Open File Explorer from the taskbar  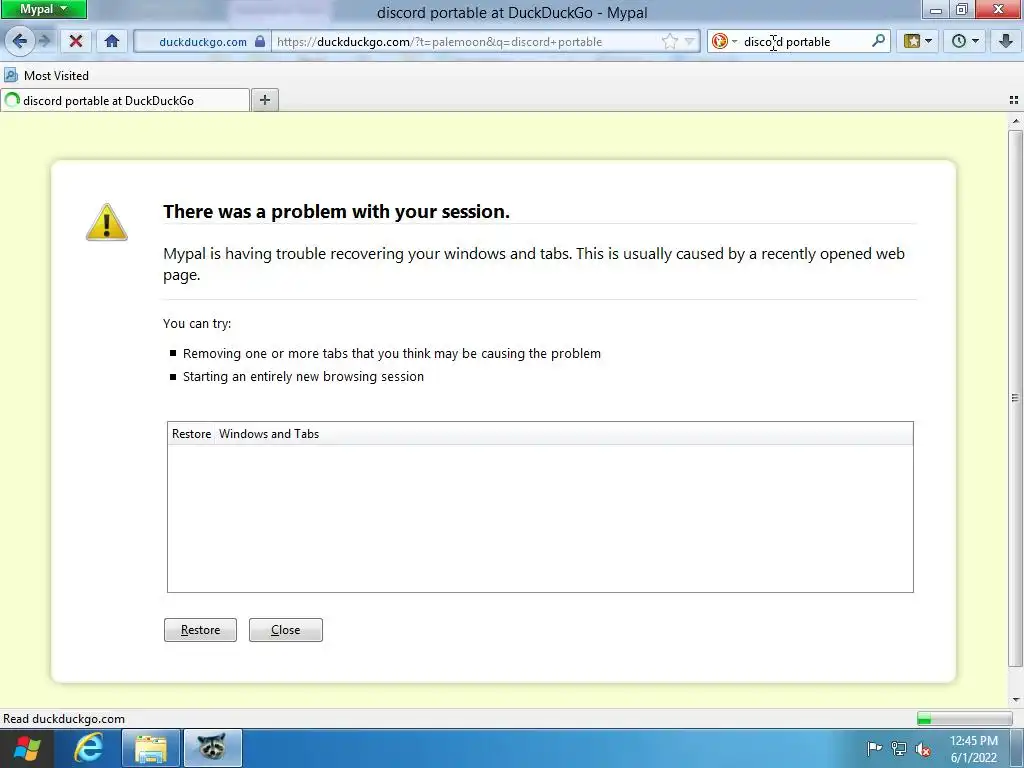(x=151, y=748)
